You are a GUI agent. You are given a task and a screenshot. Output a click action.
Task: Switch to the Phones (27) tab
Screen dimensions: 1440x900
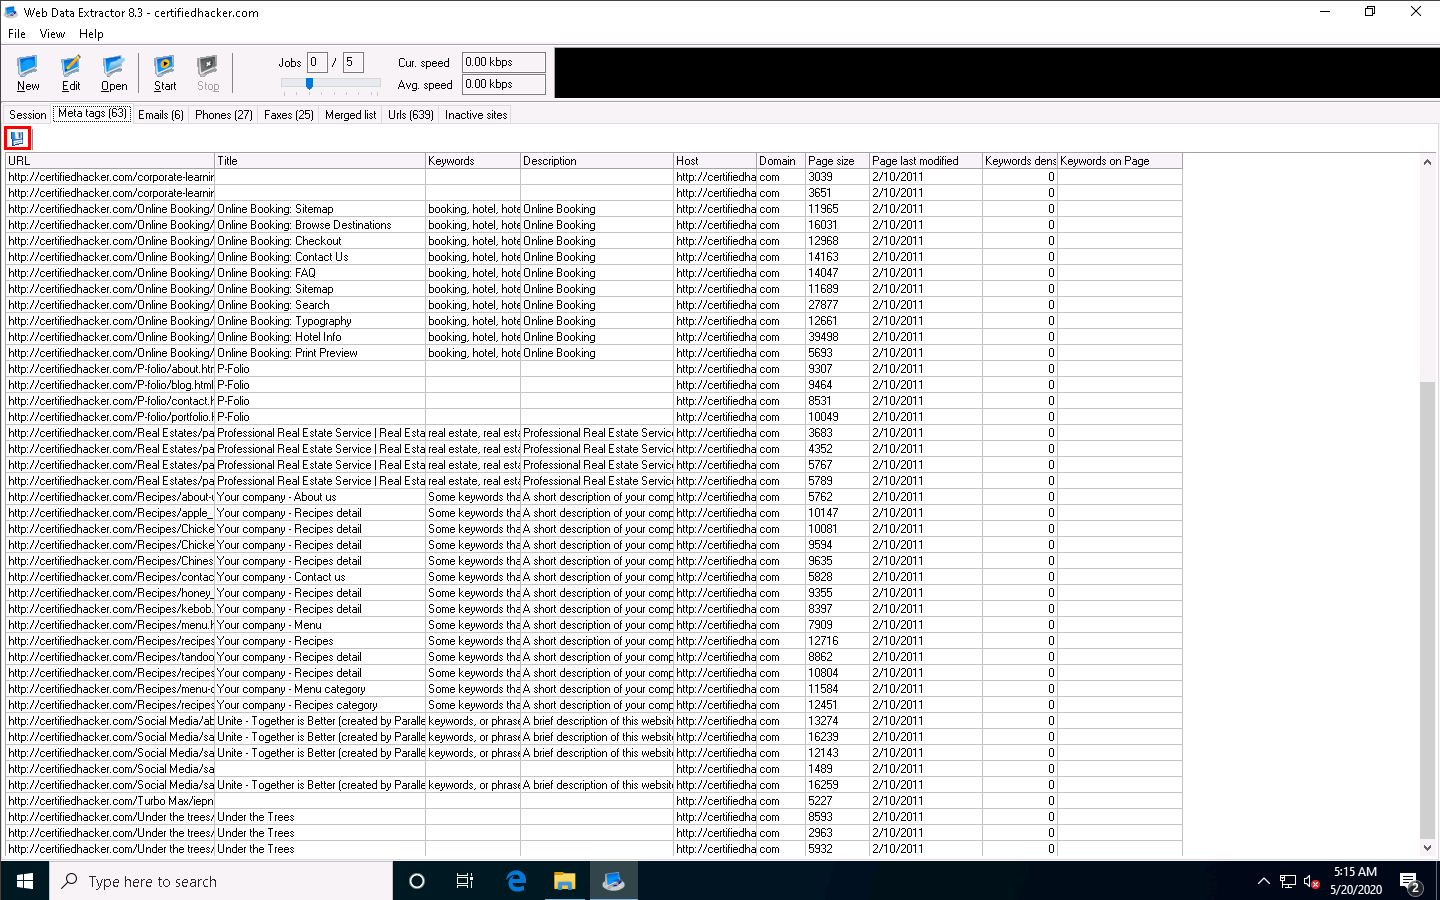click(224, 115)
